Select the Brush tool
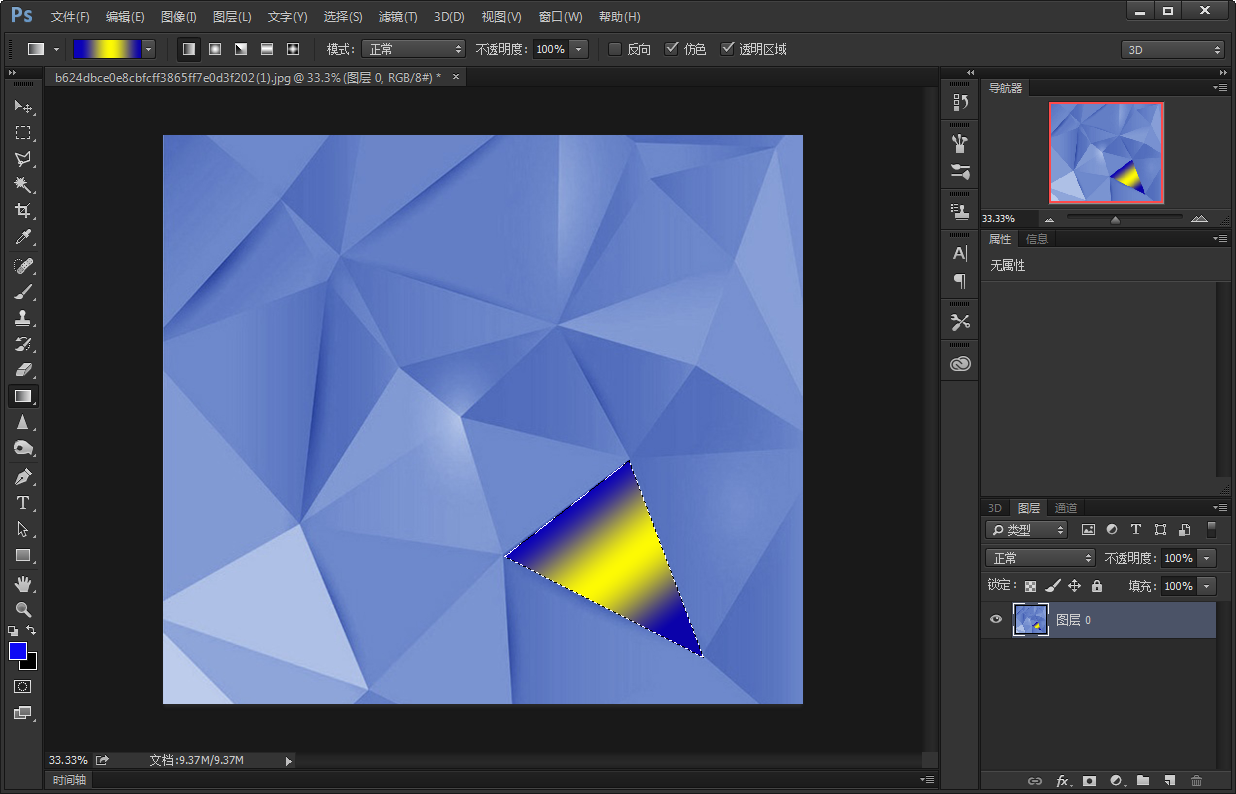 pyautogui.click(x=23, y=292)
